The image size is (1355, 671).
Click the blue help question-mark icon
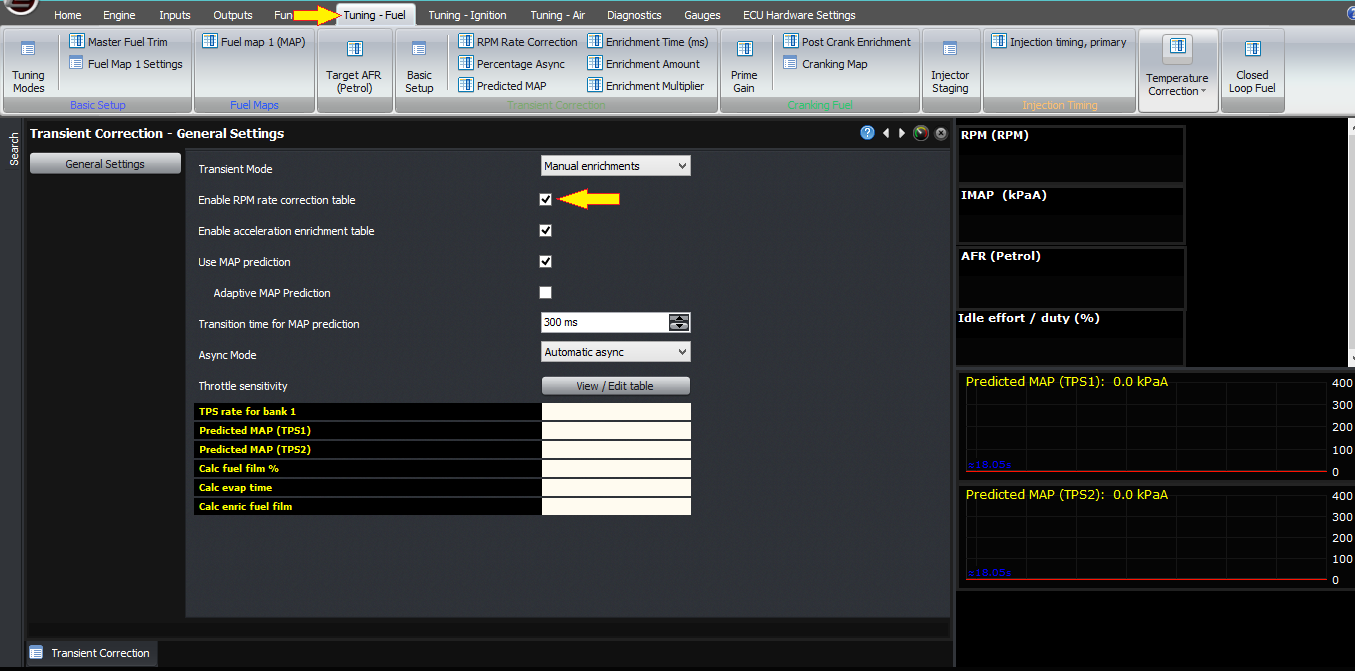pyautogui.click(x=867, y=133)
